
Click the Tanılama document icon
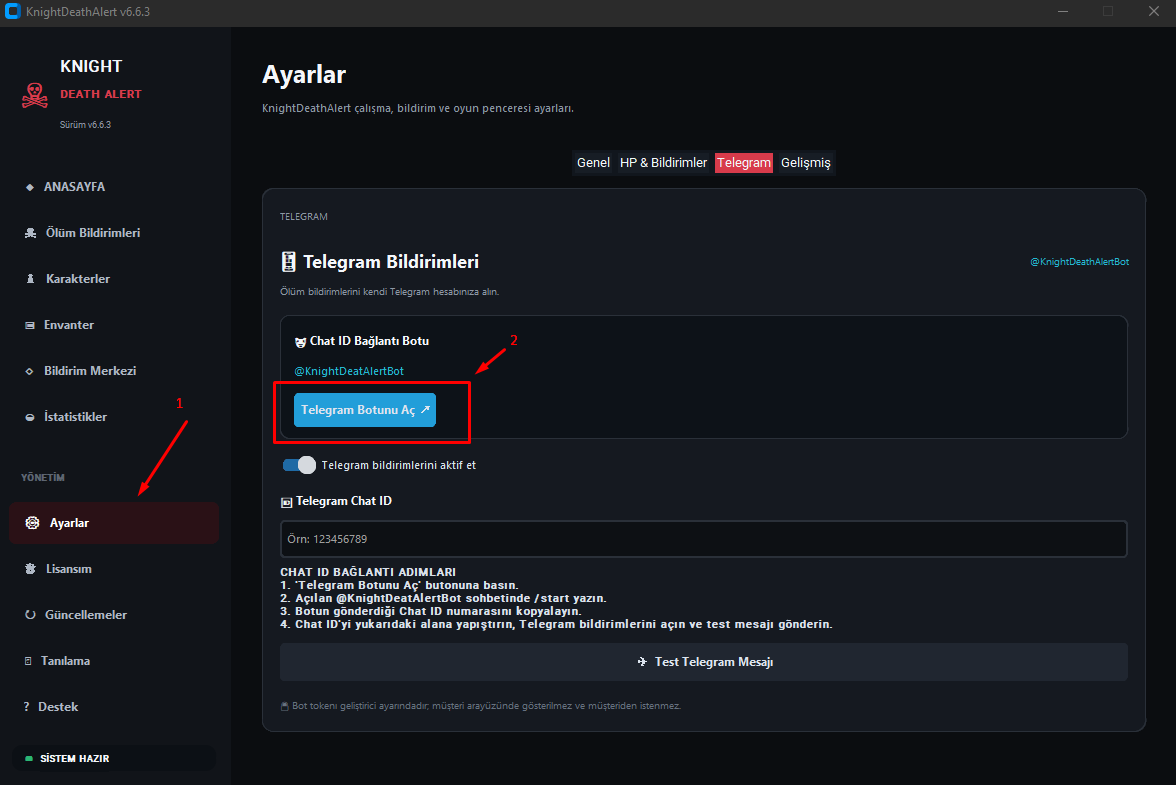[x=28, y=661]
